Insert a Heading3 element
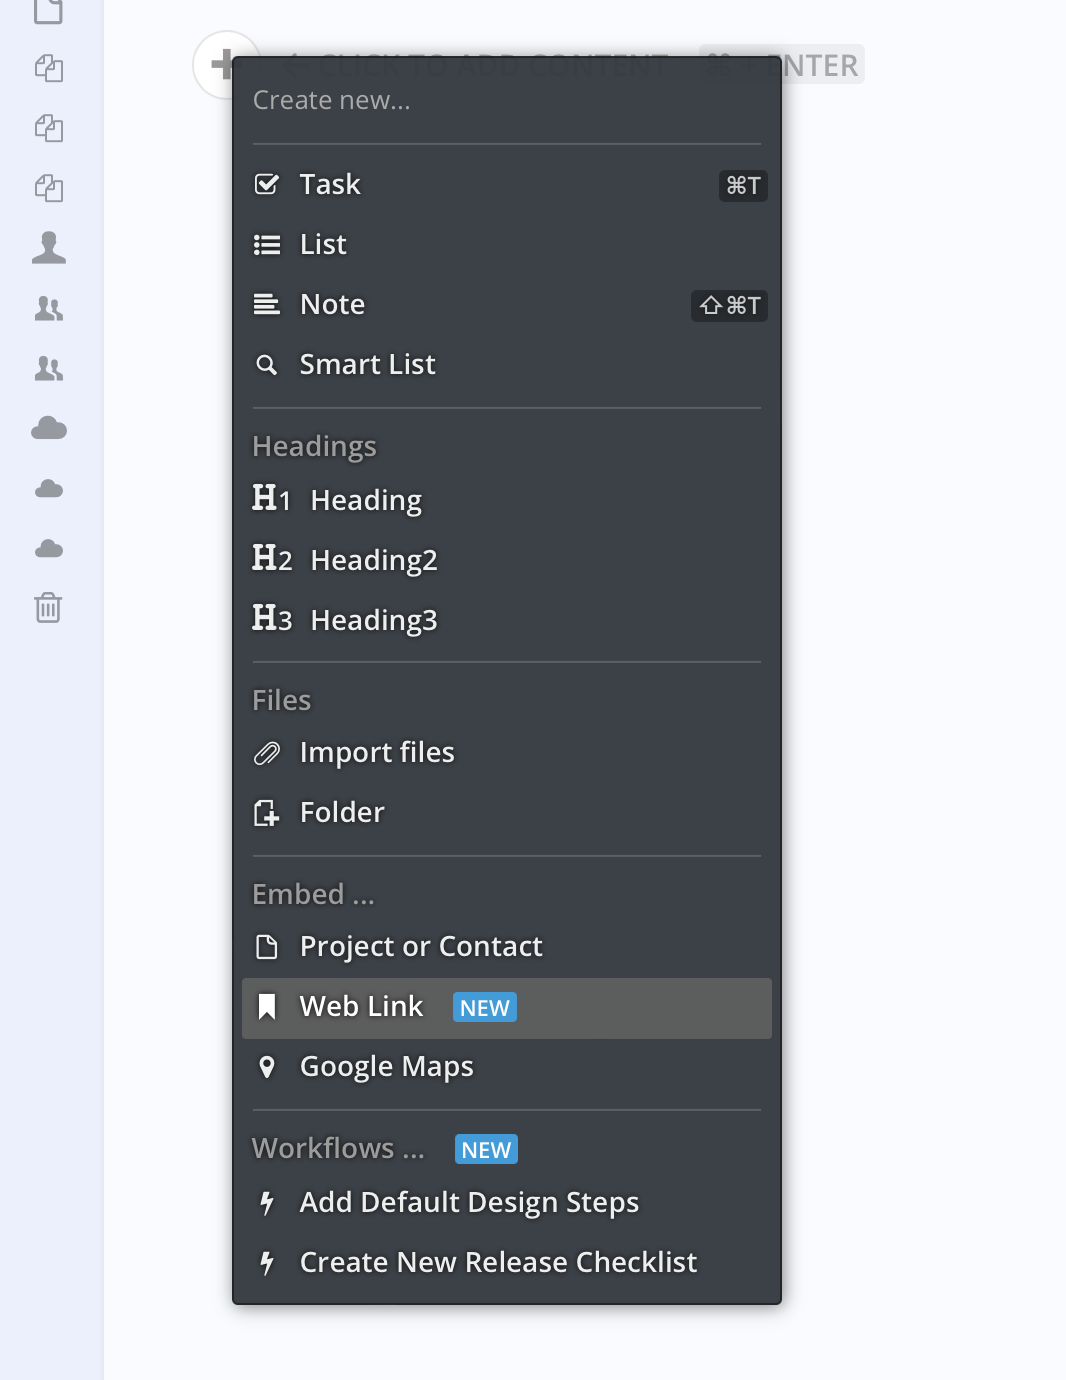The height and width of the screenshot is (1380, 1066). tap(506, 619)
